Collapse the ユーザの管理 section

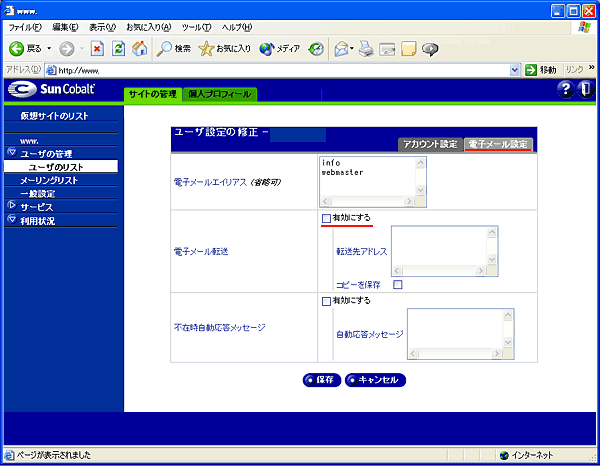pos(12,153)
